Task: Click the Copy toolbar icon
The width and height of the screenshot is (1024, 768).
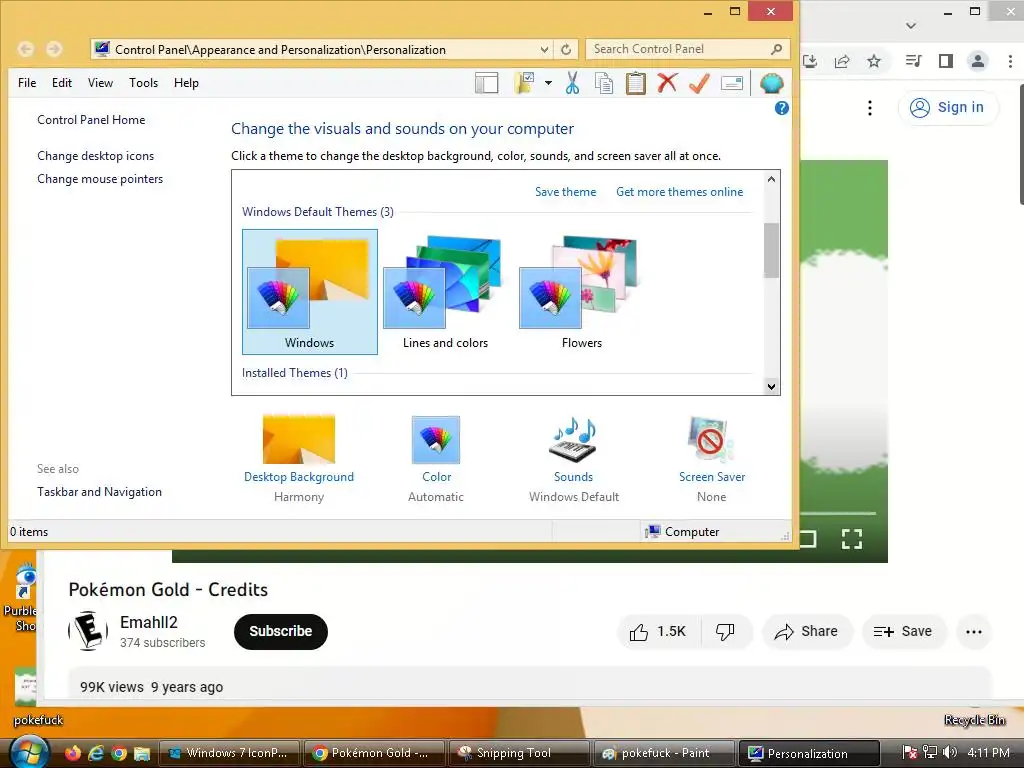Action: click(x=604, y=83)
